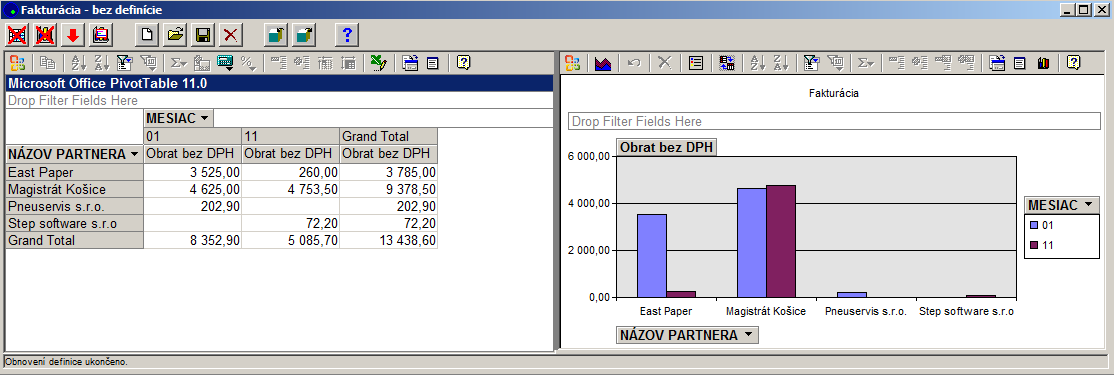Export pivot table to Excel icon

(x=379, y=63)
